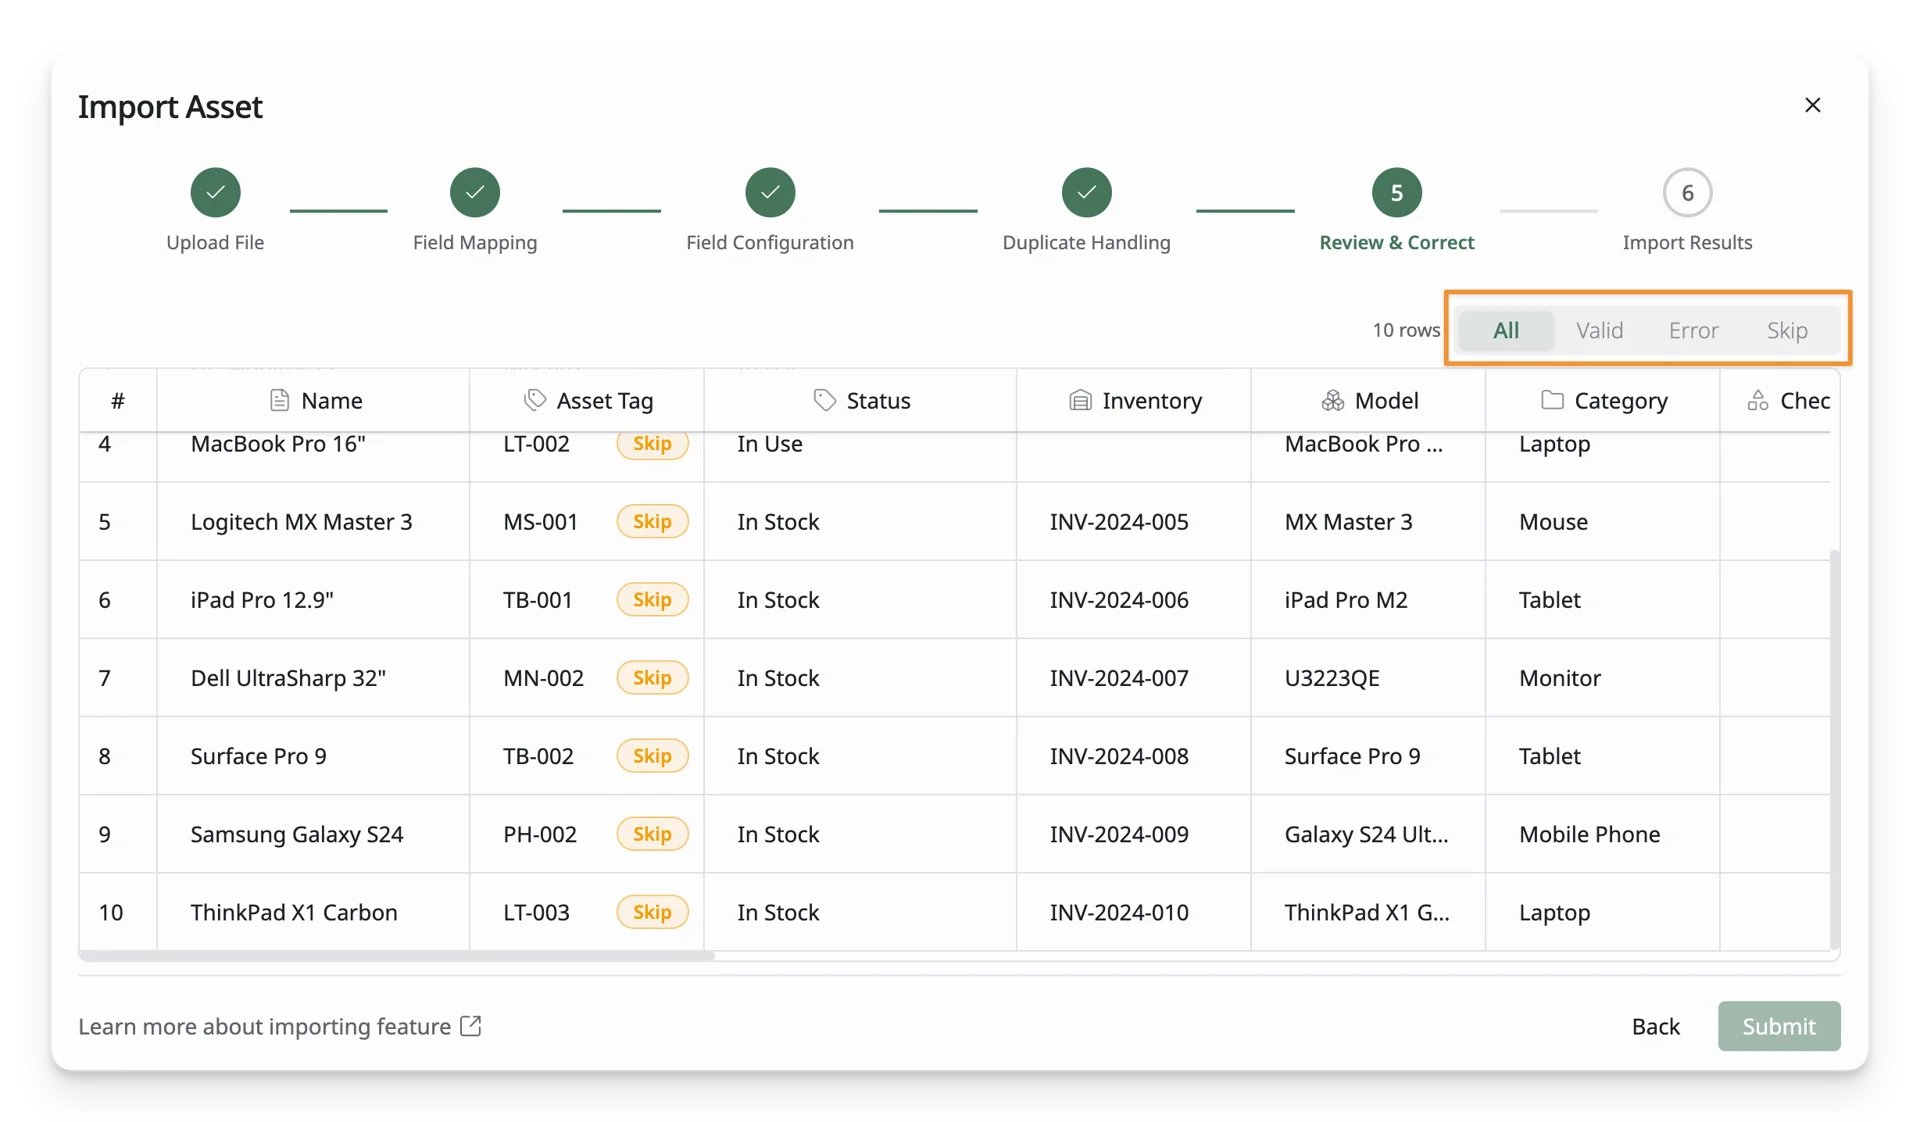This screenshot has width=1920, height=1122.
Task: Click the step 6 Import Results circle
Action: click(x=1688, y=192)
